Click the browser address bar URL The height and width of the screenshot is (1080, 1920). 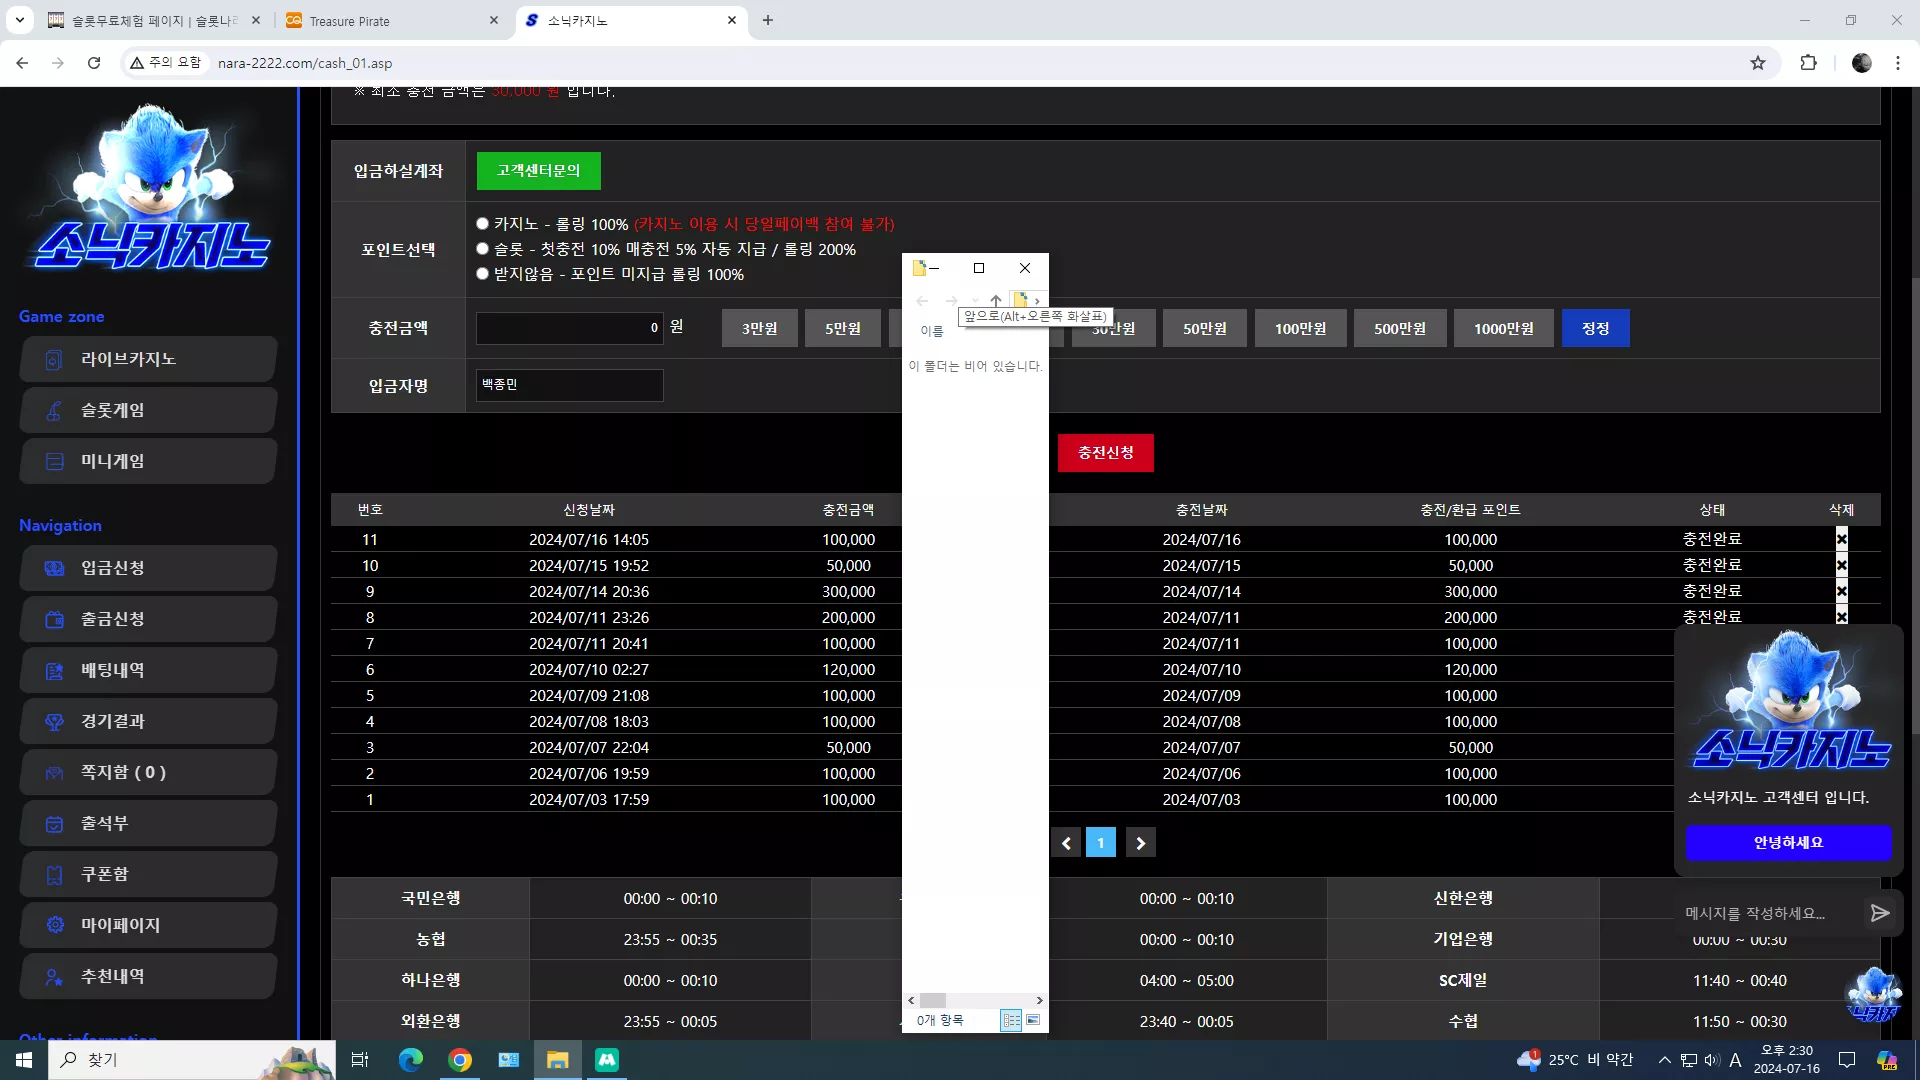(x=305, y=63)
